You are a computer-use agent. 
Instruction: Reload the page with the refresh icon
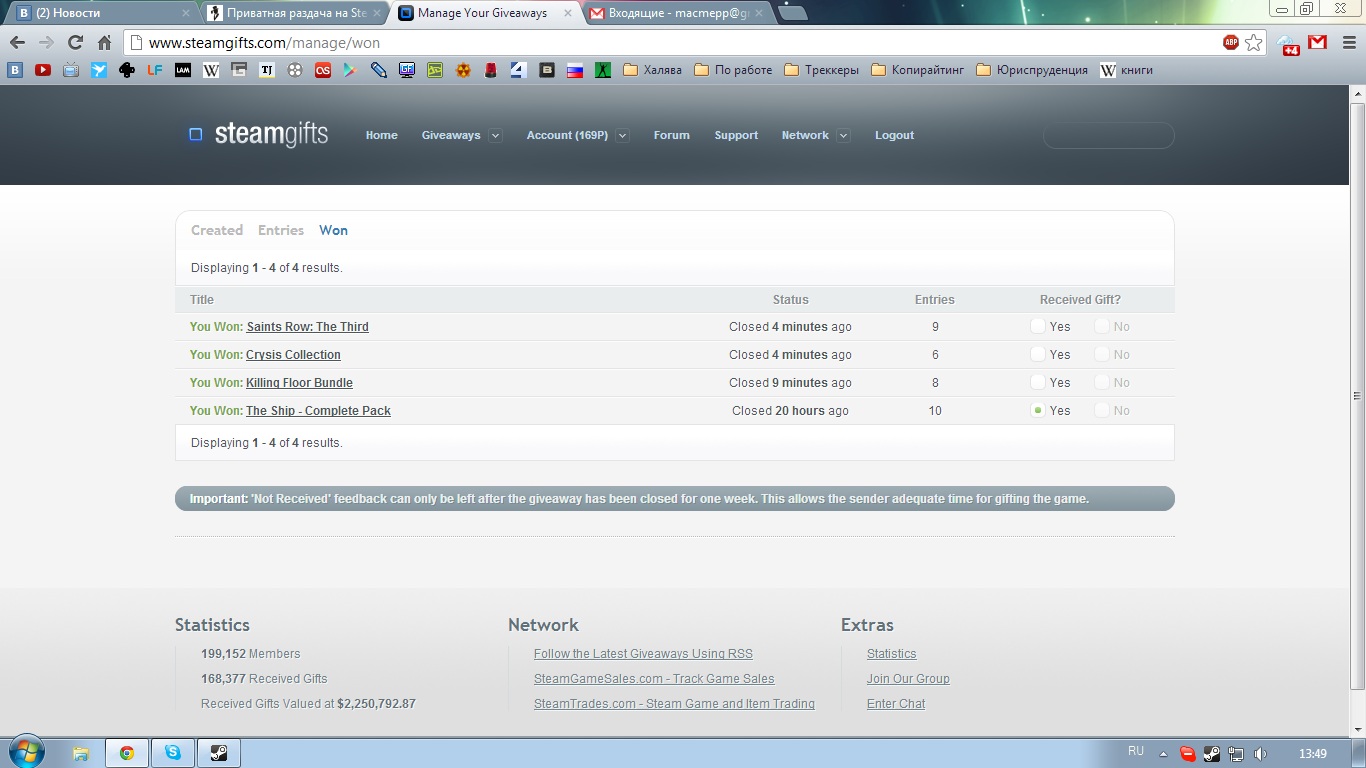[x=75, y=42]
